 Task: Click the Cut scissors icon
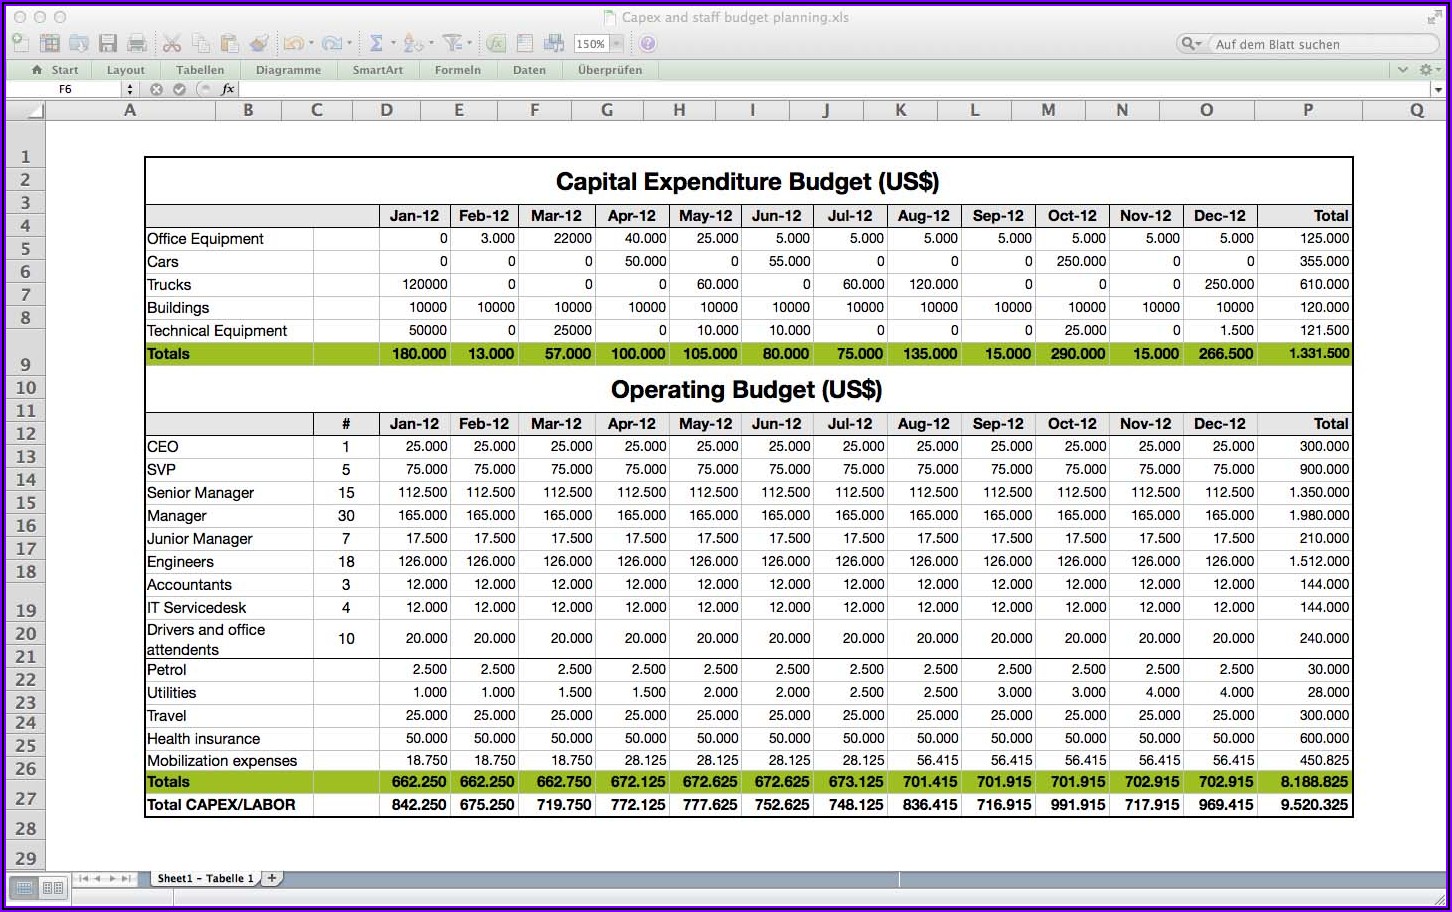[x=172, y=43]
